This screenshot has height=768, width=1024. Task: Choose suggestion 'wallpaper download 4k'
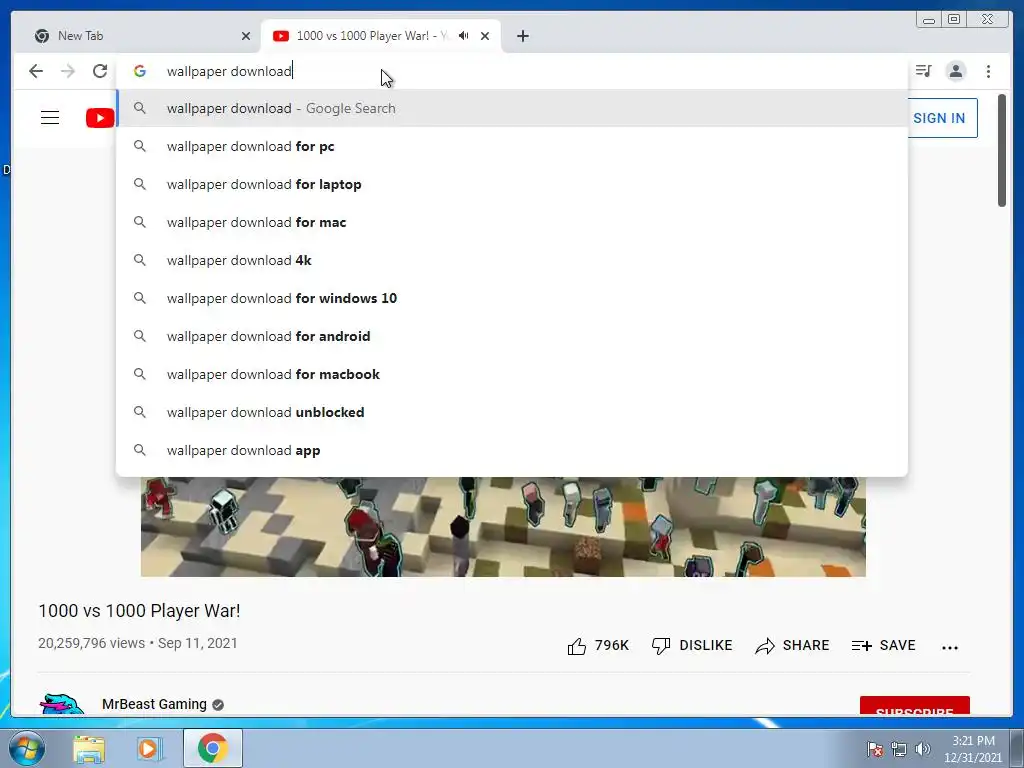pos(512,260)
